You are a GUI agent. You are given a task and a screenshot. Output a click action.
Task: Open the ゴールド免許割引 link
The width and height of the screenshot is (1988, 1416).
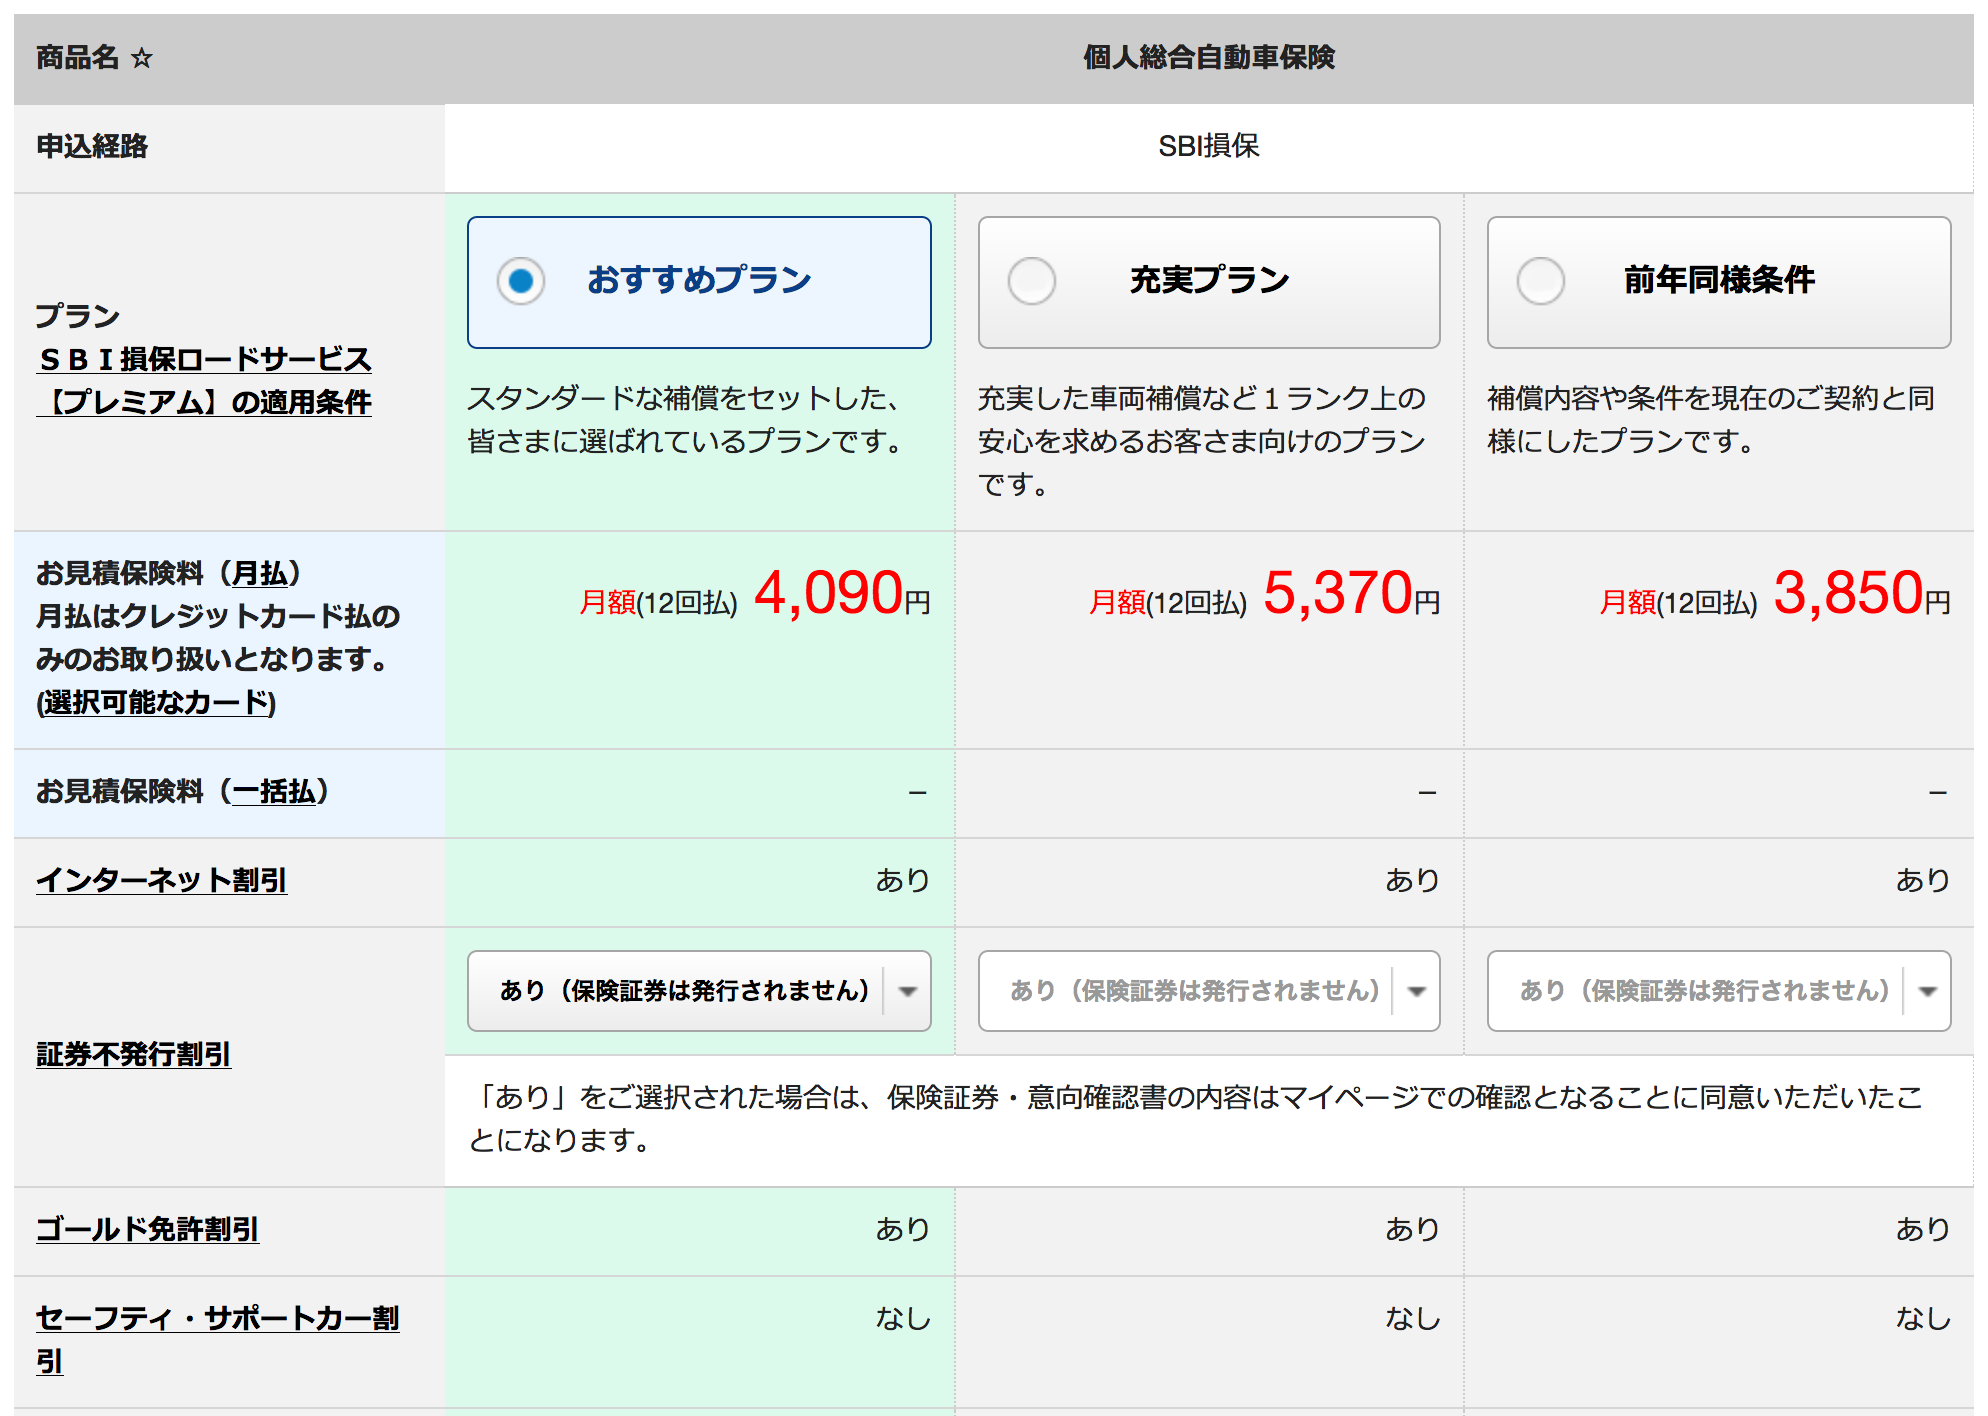pos(147,1229)
